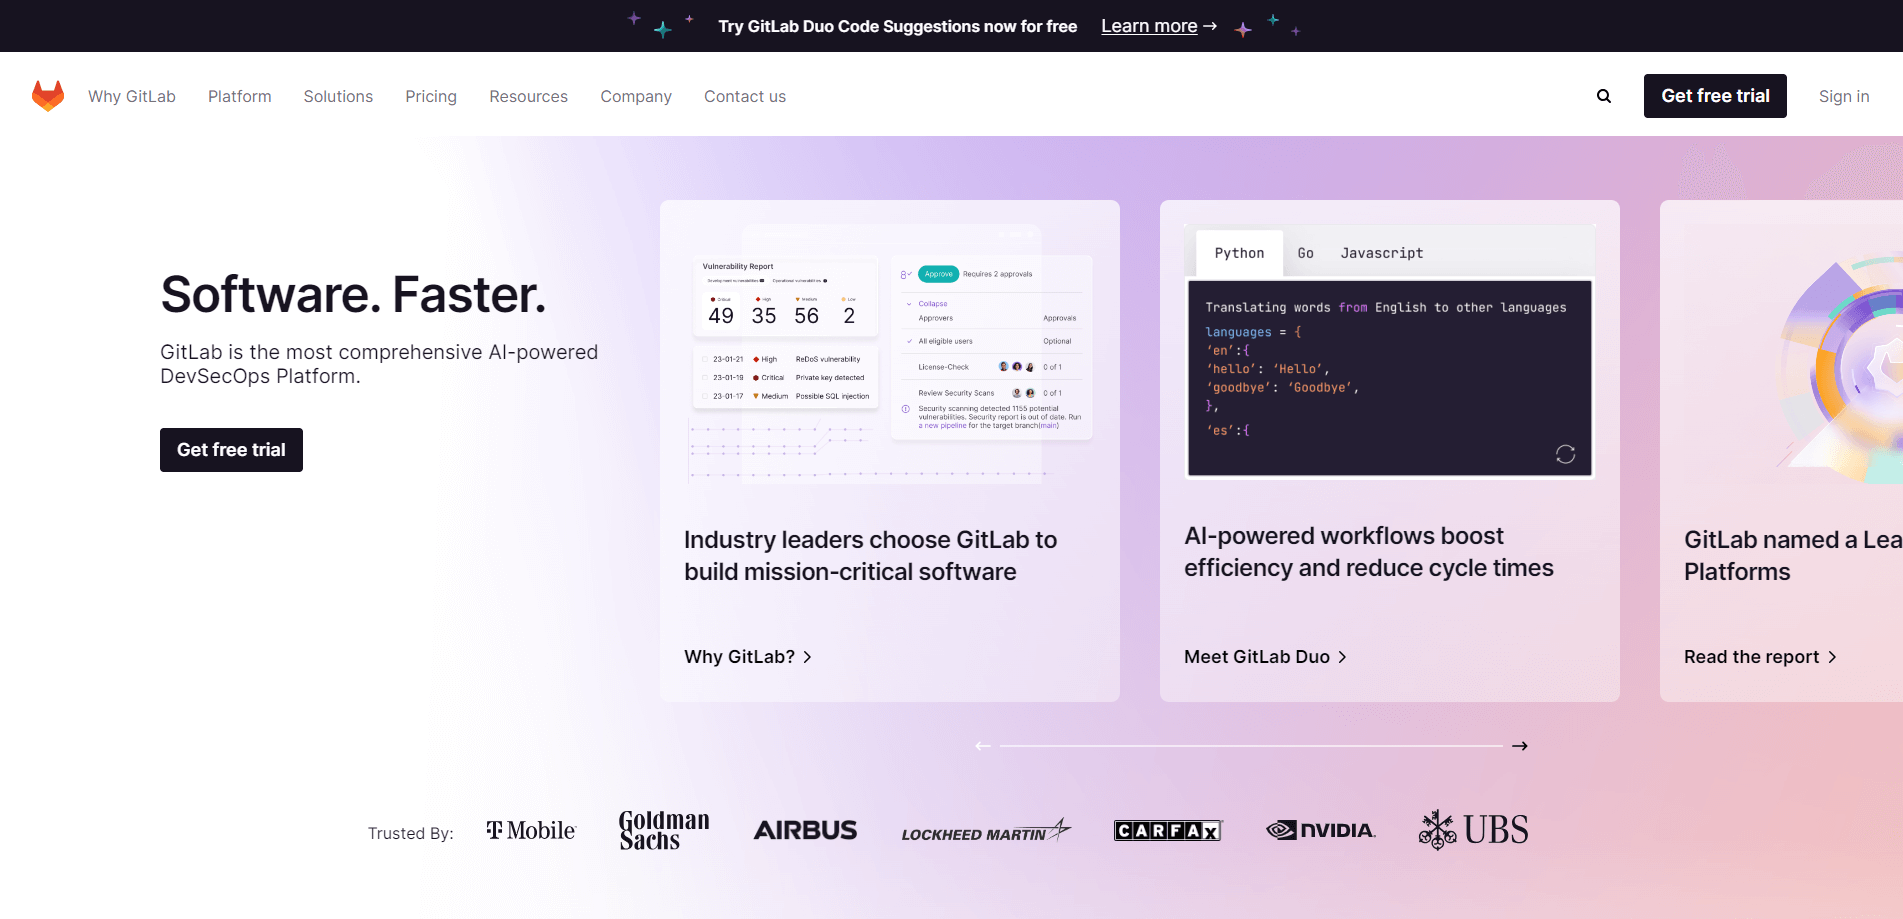Image resolution: width=1903 pixels, height=919 pixels.
Task: Click Get free trial under hero text
Action: tap(231, 450)
